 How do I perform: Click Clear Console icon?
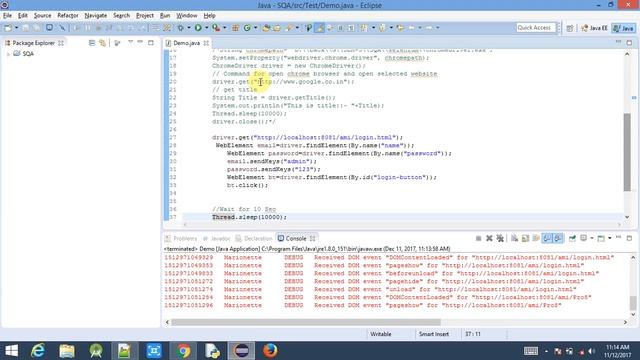tap(514, 238)
